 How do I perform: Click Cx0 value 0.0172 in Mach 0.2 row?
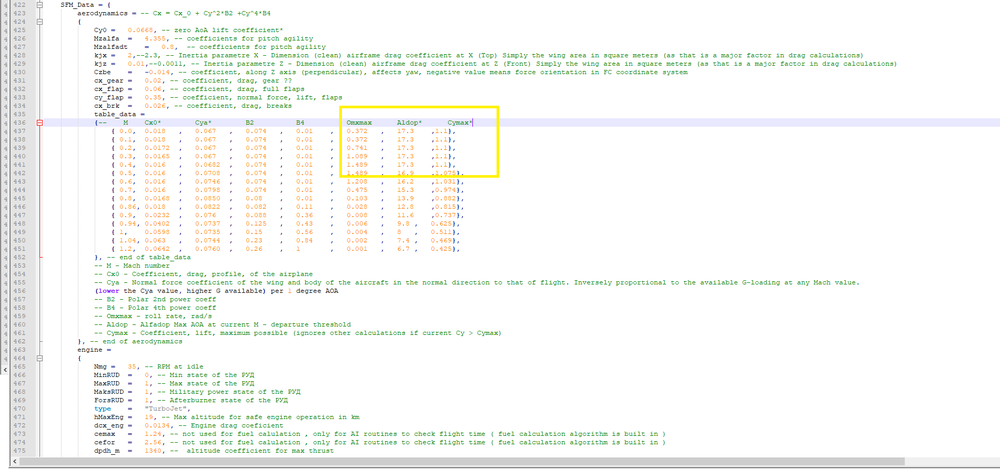point(155,148)
